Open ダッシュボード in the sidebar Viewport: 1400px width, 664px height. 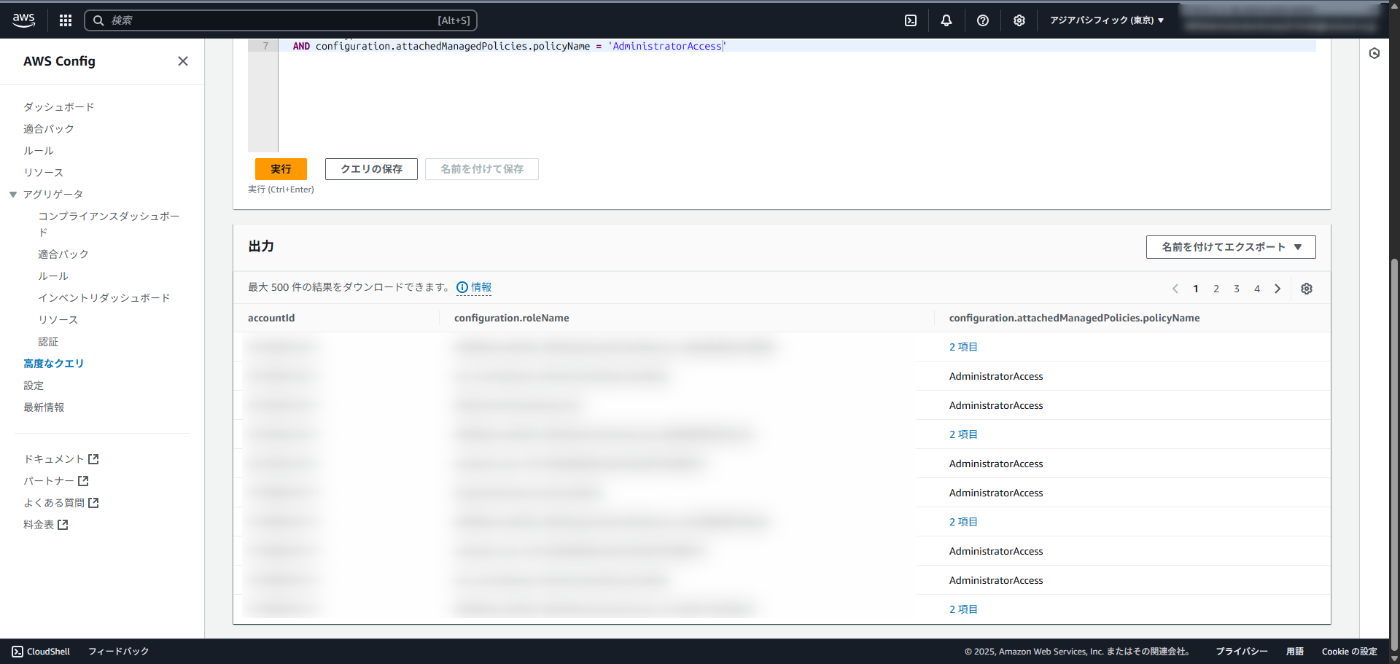59,107
